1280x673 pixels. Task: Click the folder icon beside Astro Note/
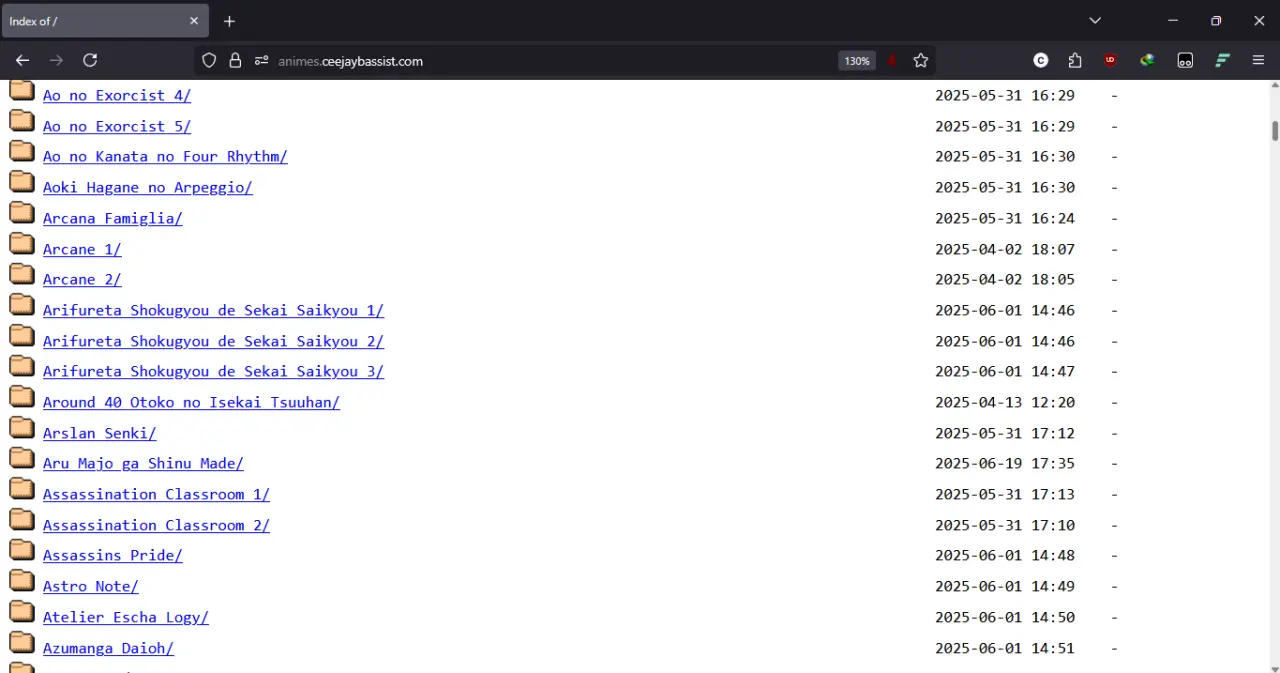tap(22, 580)
